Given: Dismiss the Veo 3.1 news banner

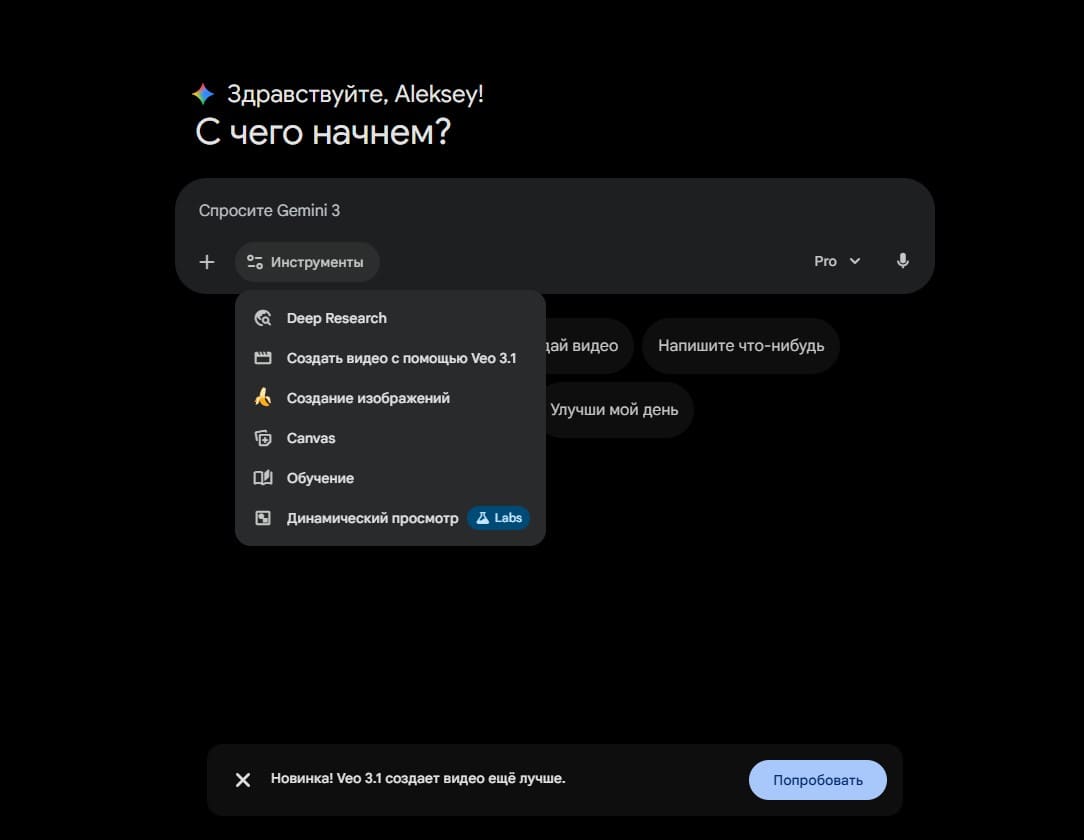Looking at the screenshot, I should (242, 779).
